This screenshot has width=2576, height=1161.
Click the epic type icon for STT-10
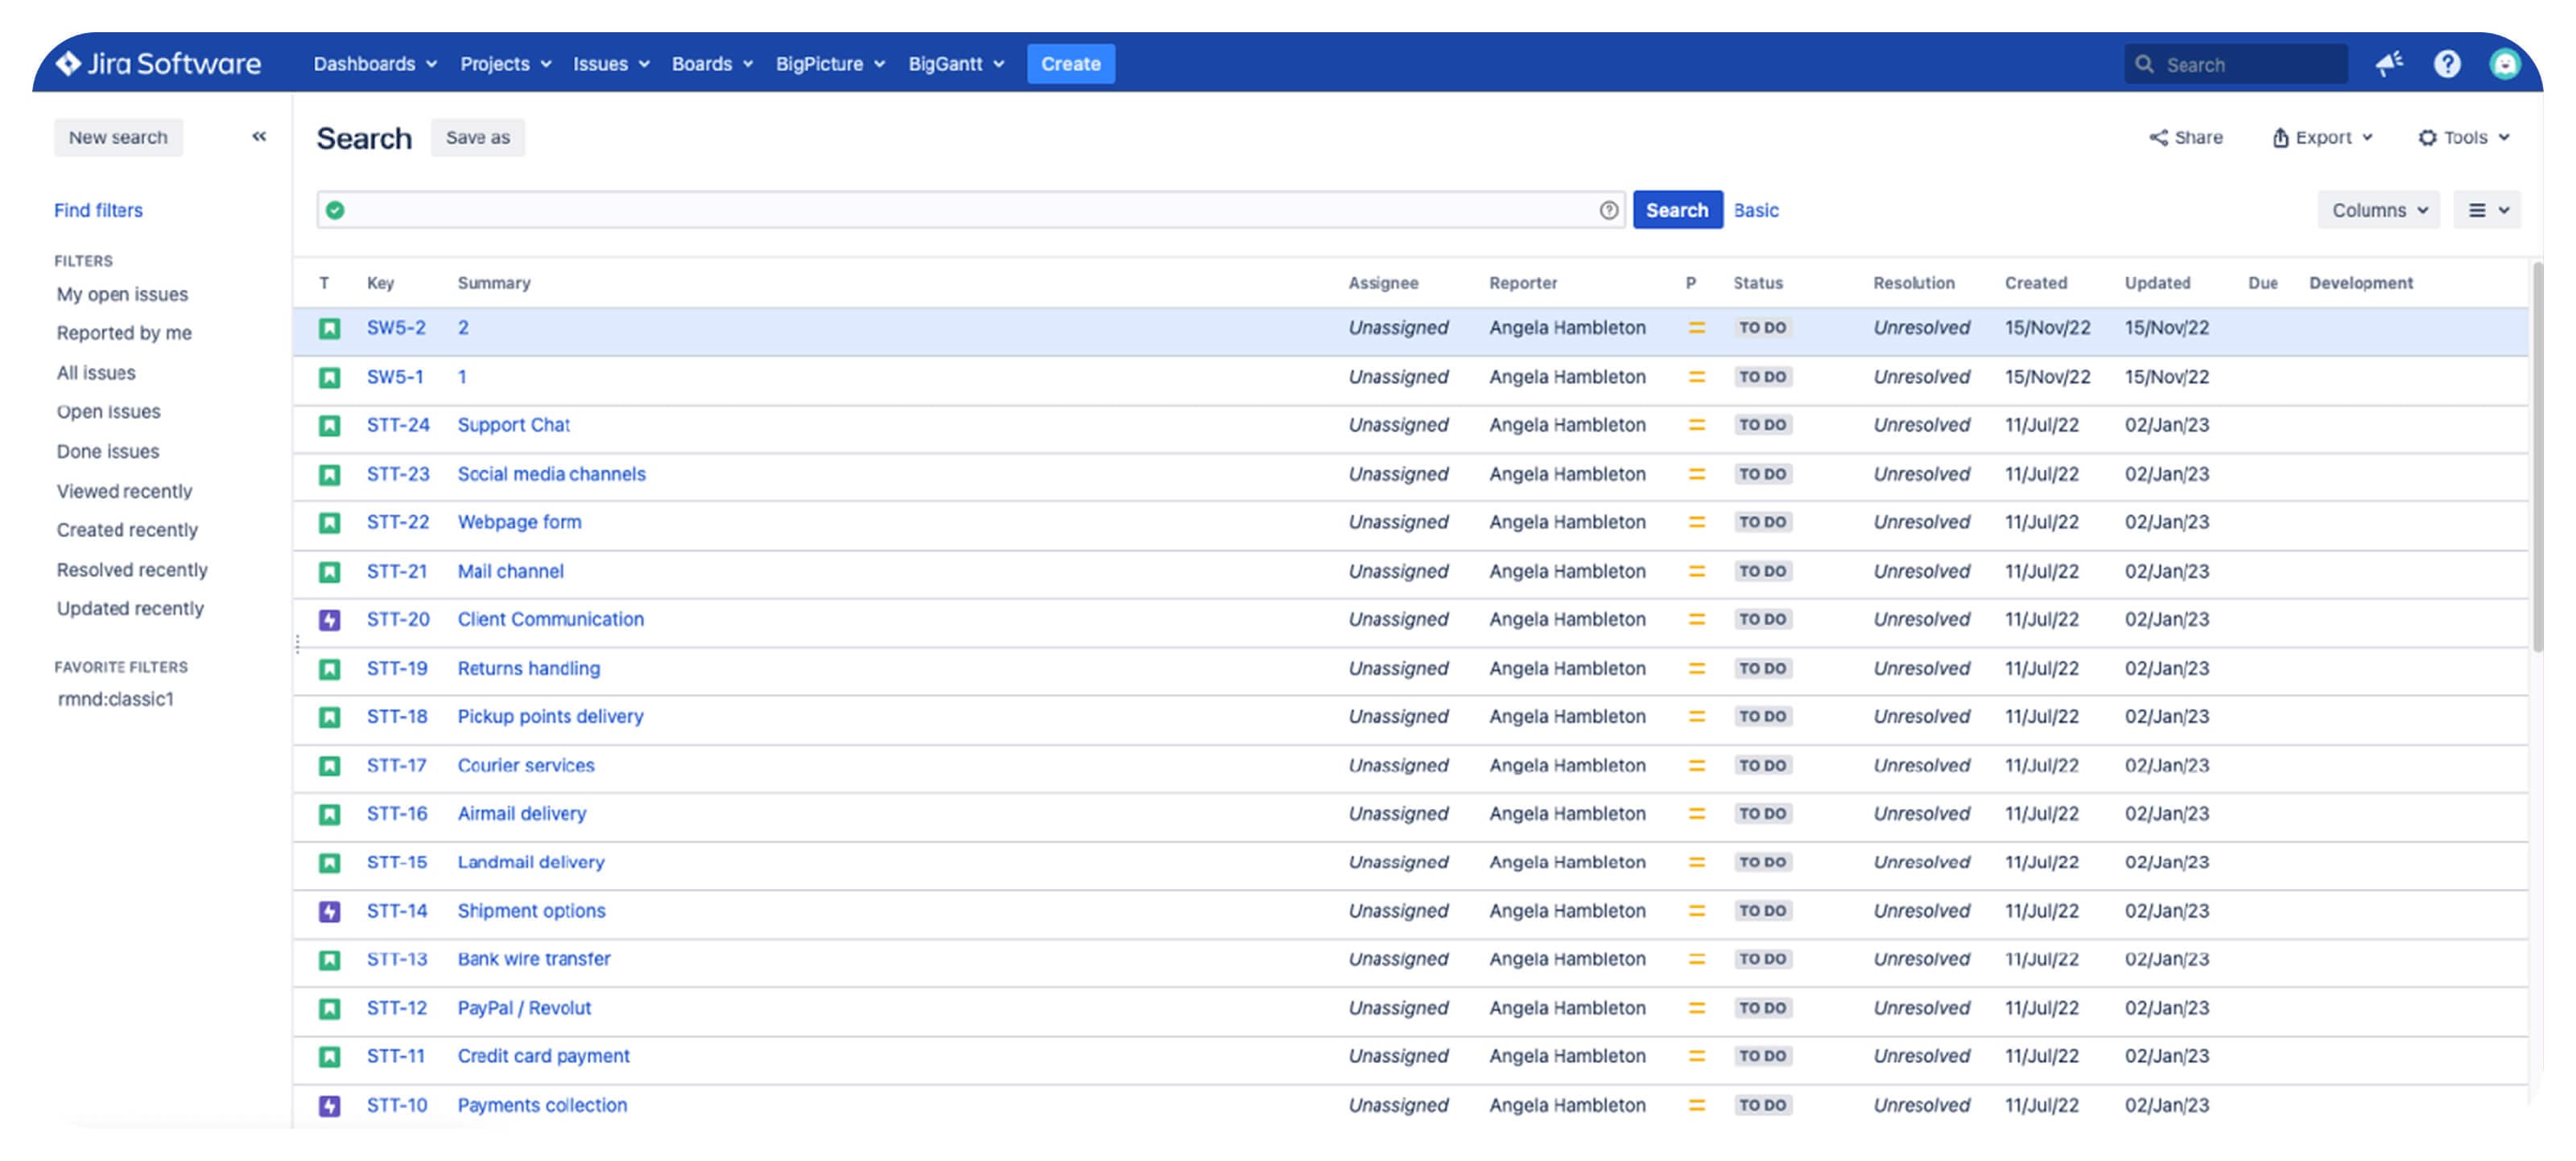click(x=329, y=1106)
